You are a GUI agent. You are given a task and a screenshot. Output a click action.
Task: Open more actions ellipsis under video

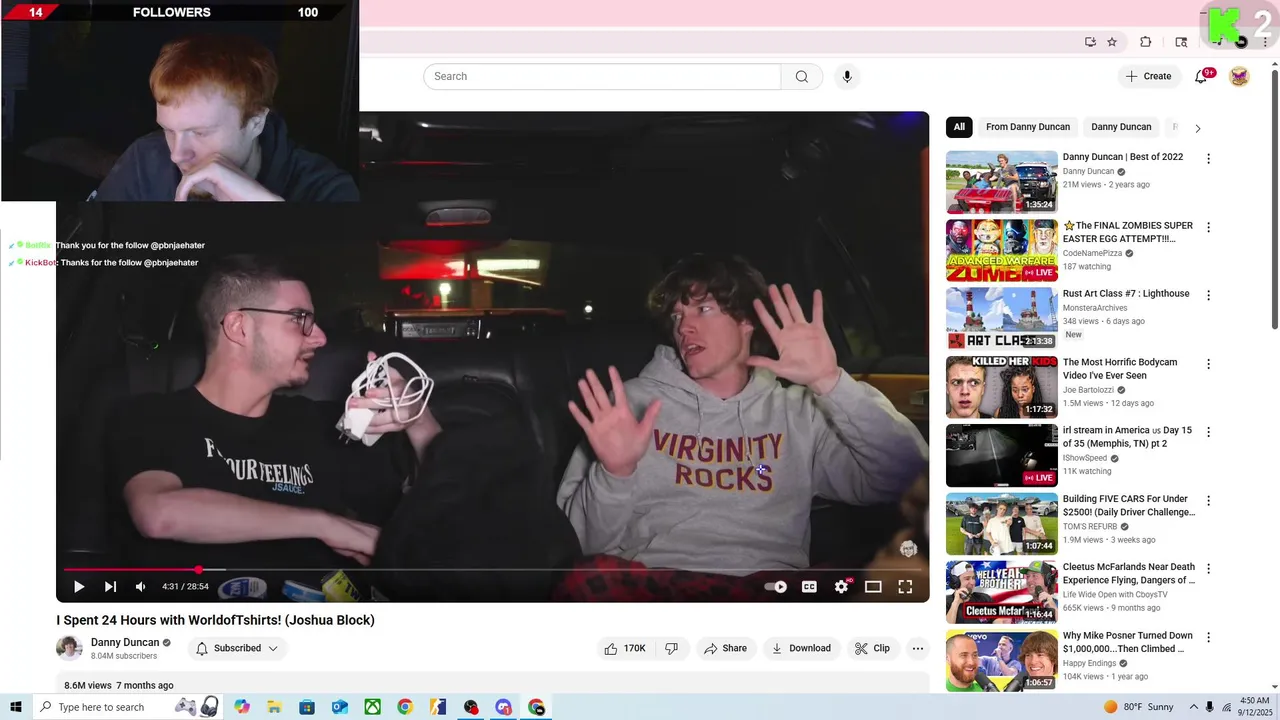click(x=918, y=648)
